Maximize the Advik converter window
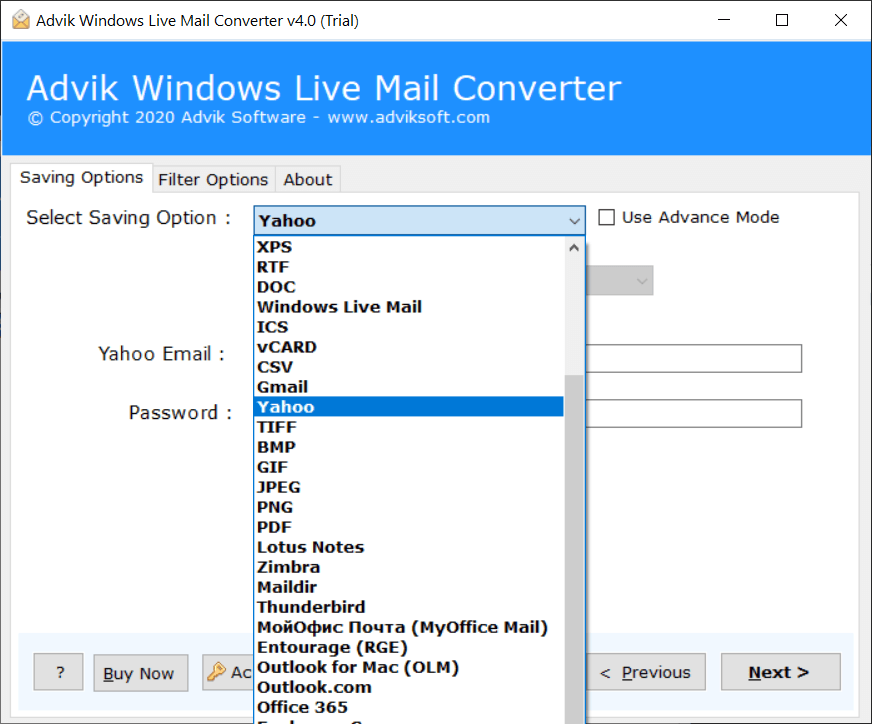Image resolution: width=872 pixels, height=724 pixels. [782, 20]
